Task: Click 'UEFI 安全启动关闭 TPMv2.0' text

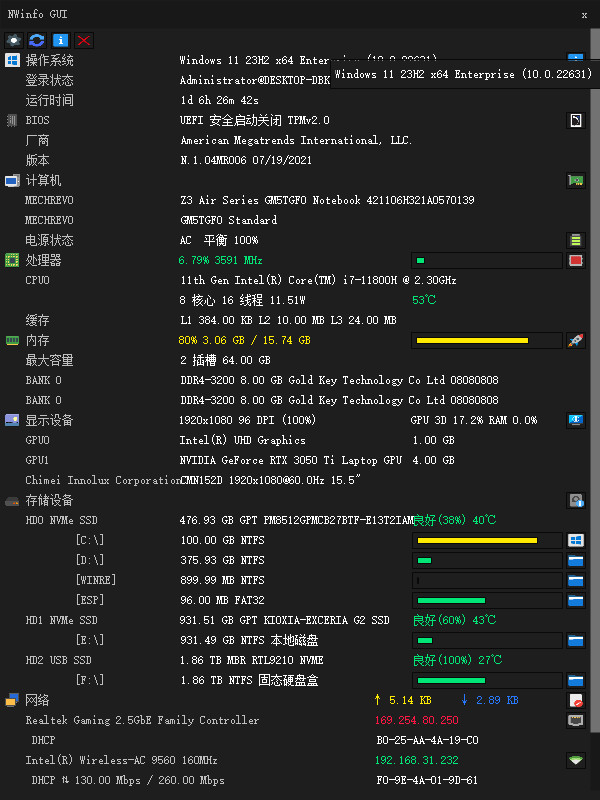Action: click(255, 120)
